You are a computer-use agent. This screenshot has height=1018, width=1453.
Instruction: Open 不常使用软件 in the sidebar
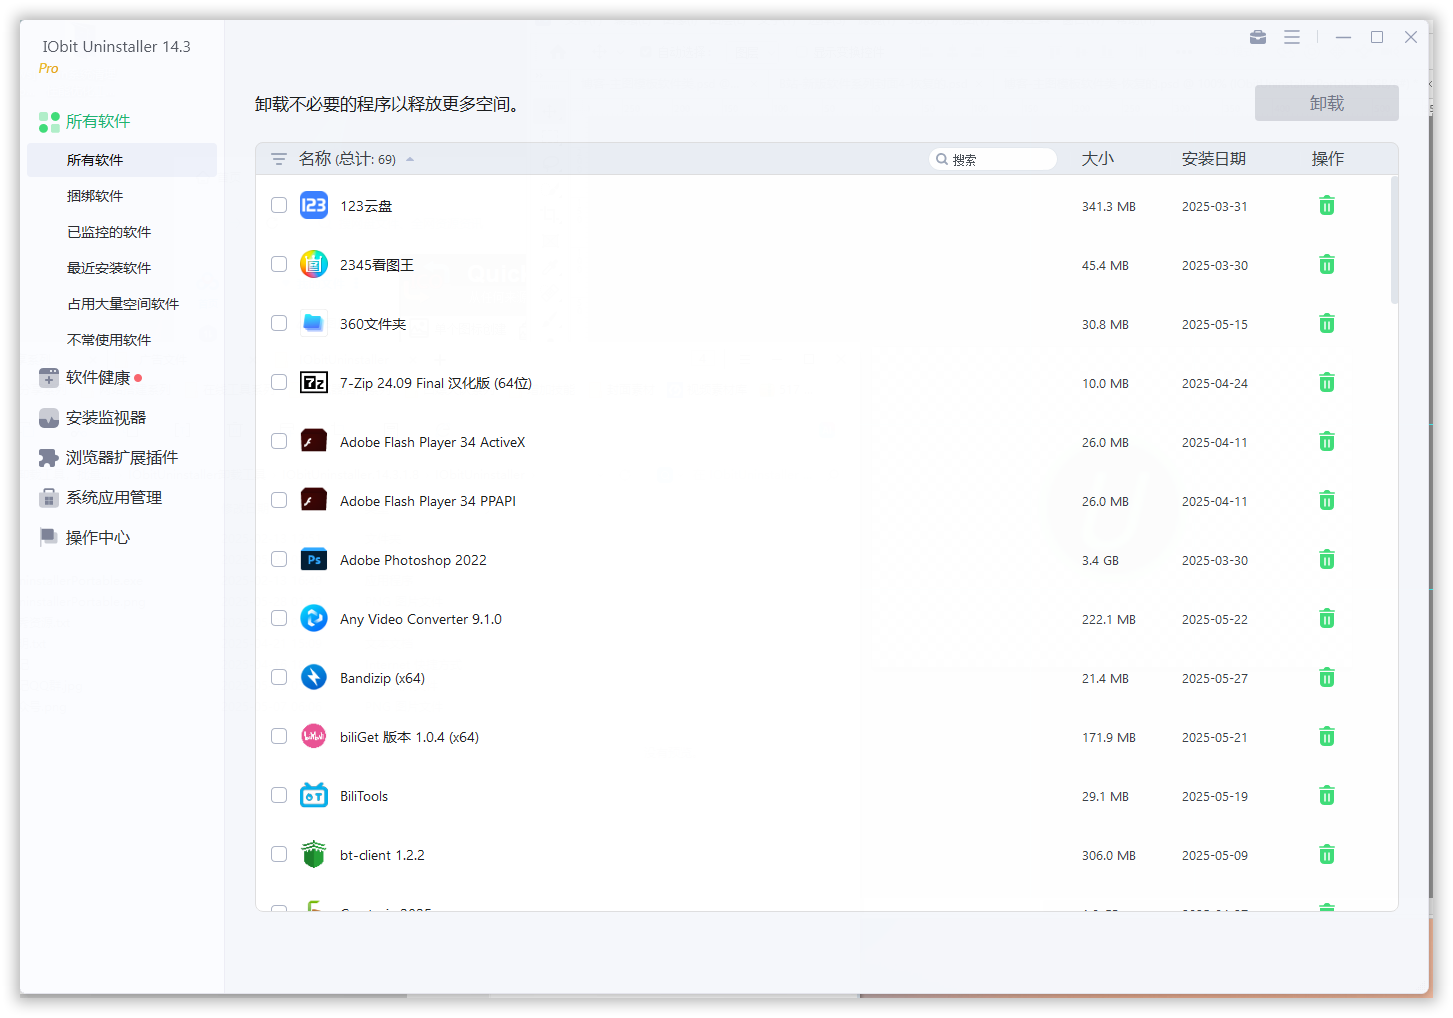tap(109, 340)
